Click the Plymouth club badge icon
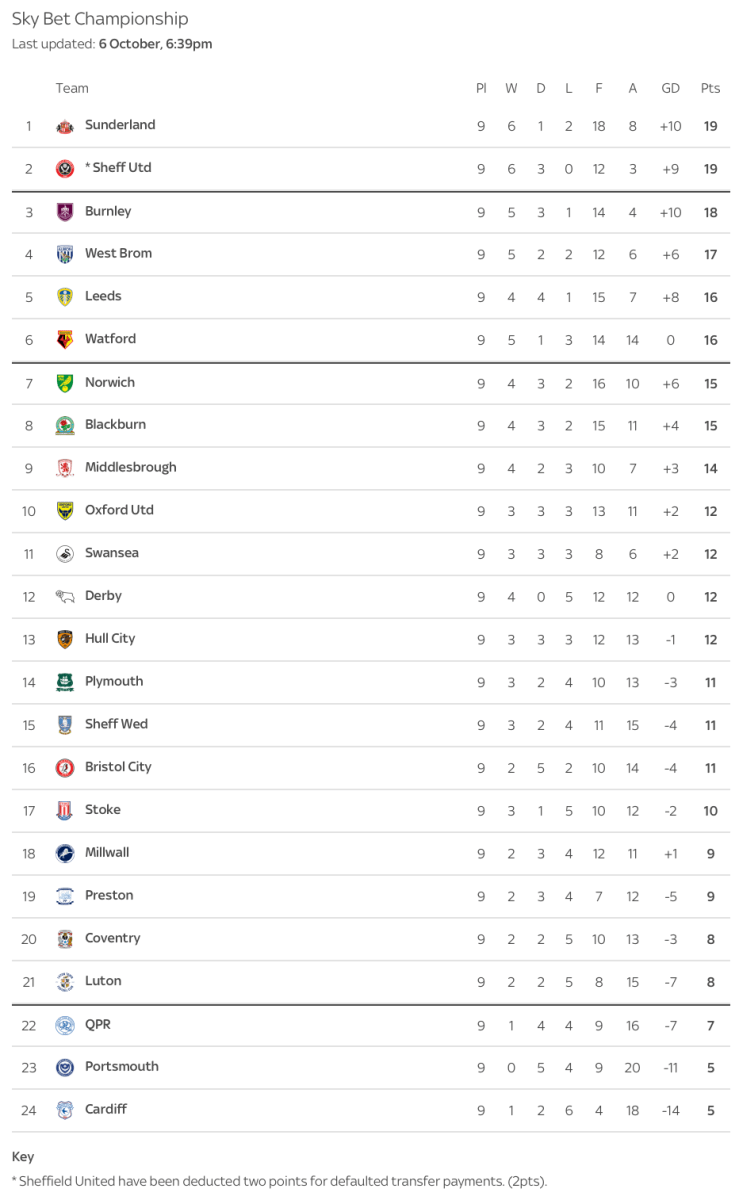The height and width of the screenshot is (1200, 739). point(65,682)
